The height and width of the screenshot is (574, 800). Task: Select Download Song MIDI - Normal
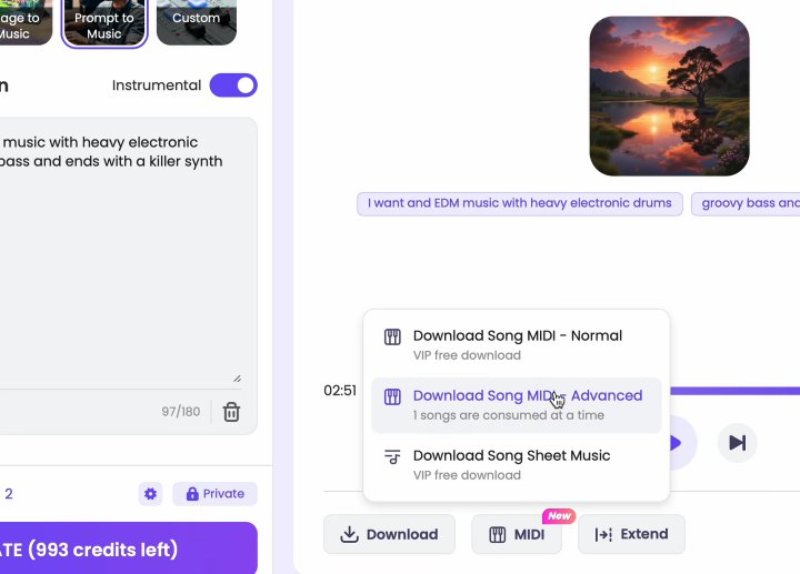coord(516,345)
